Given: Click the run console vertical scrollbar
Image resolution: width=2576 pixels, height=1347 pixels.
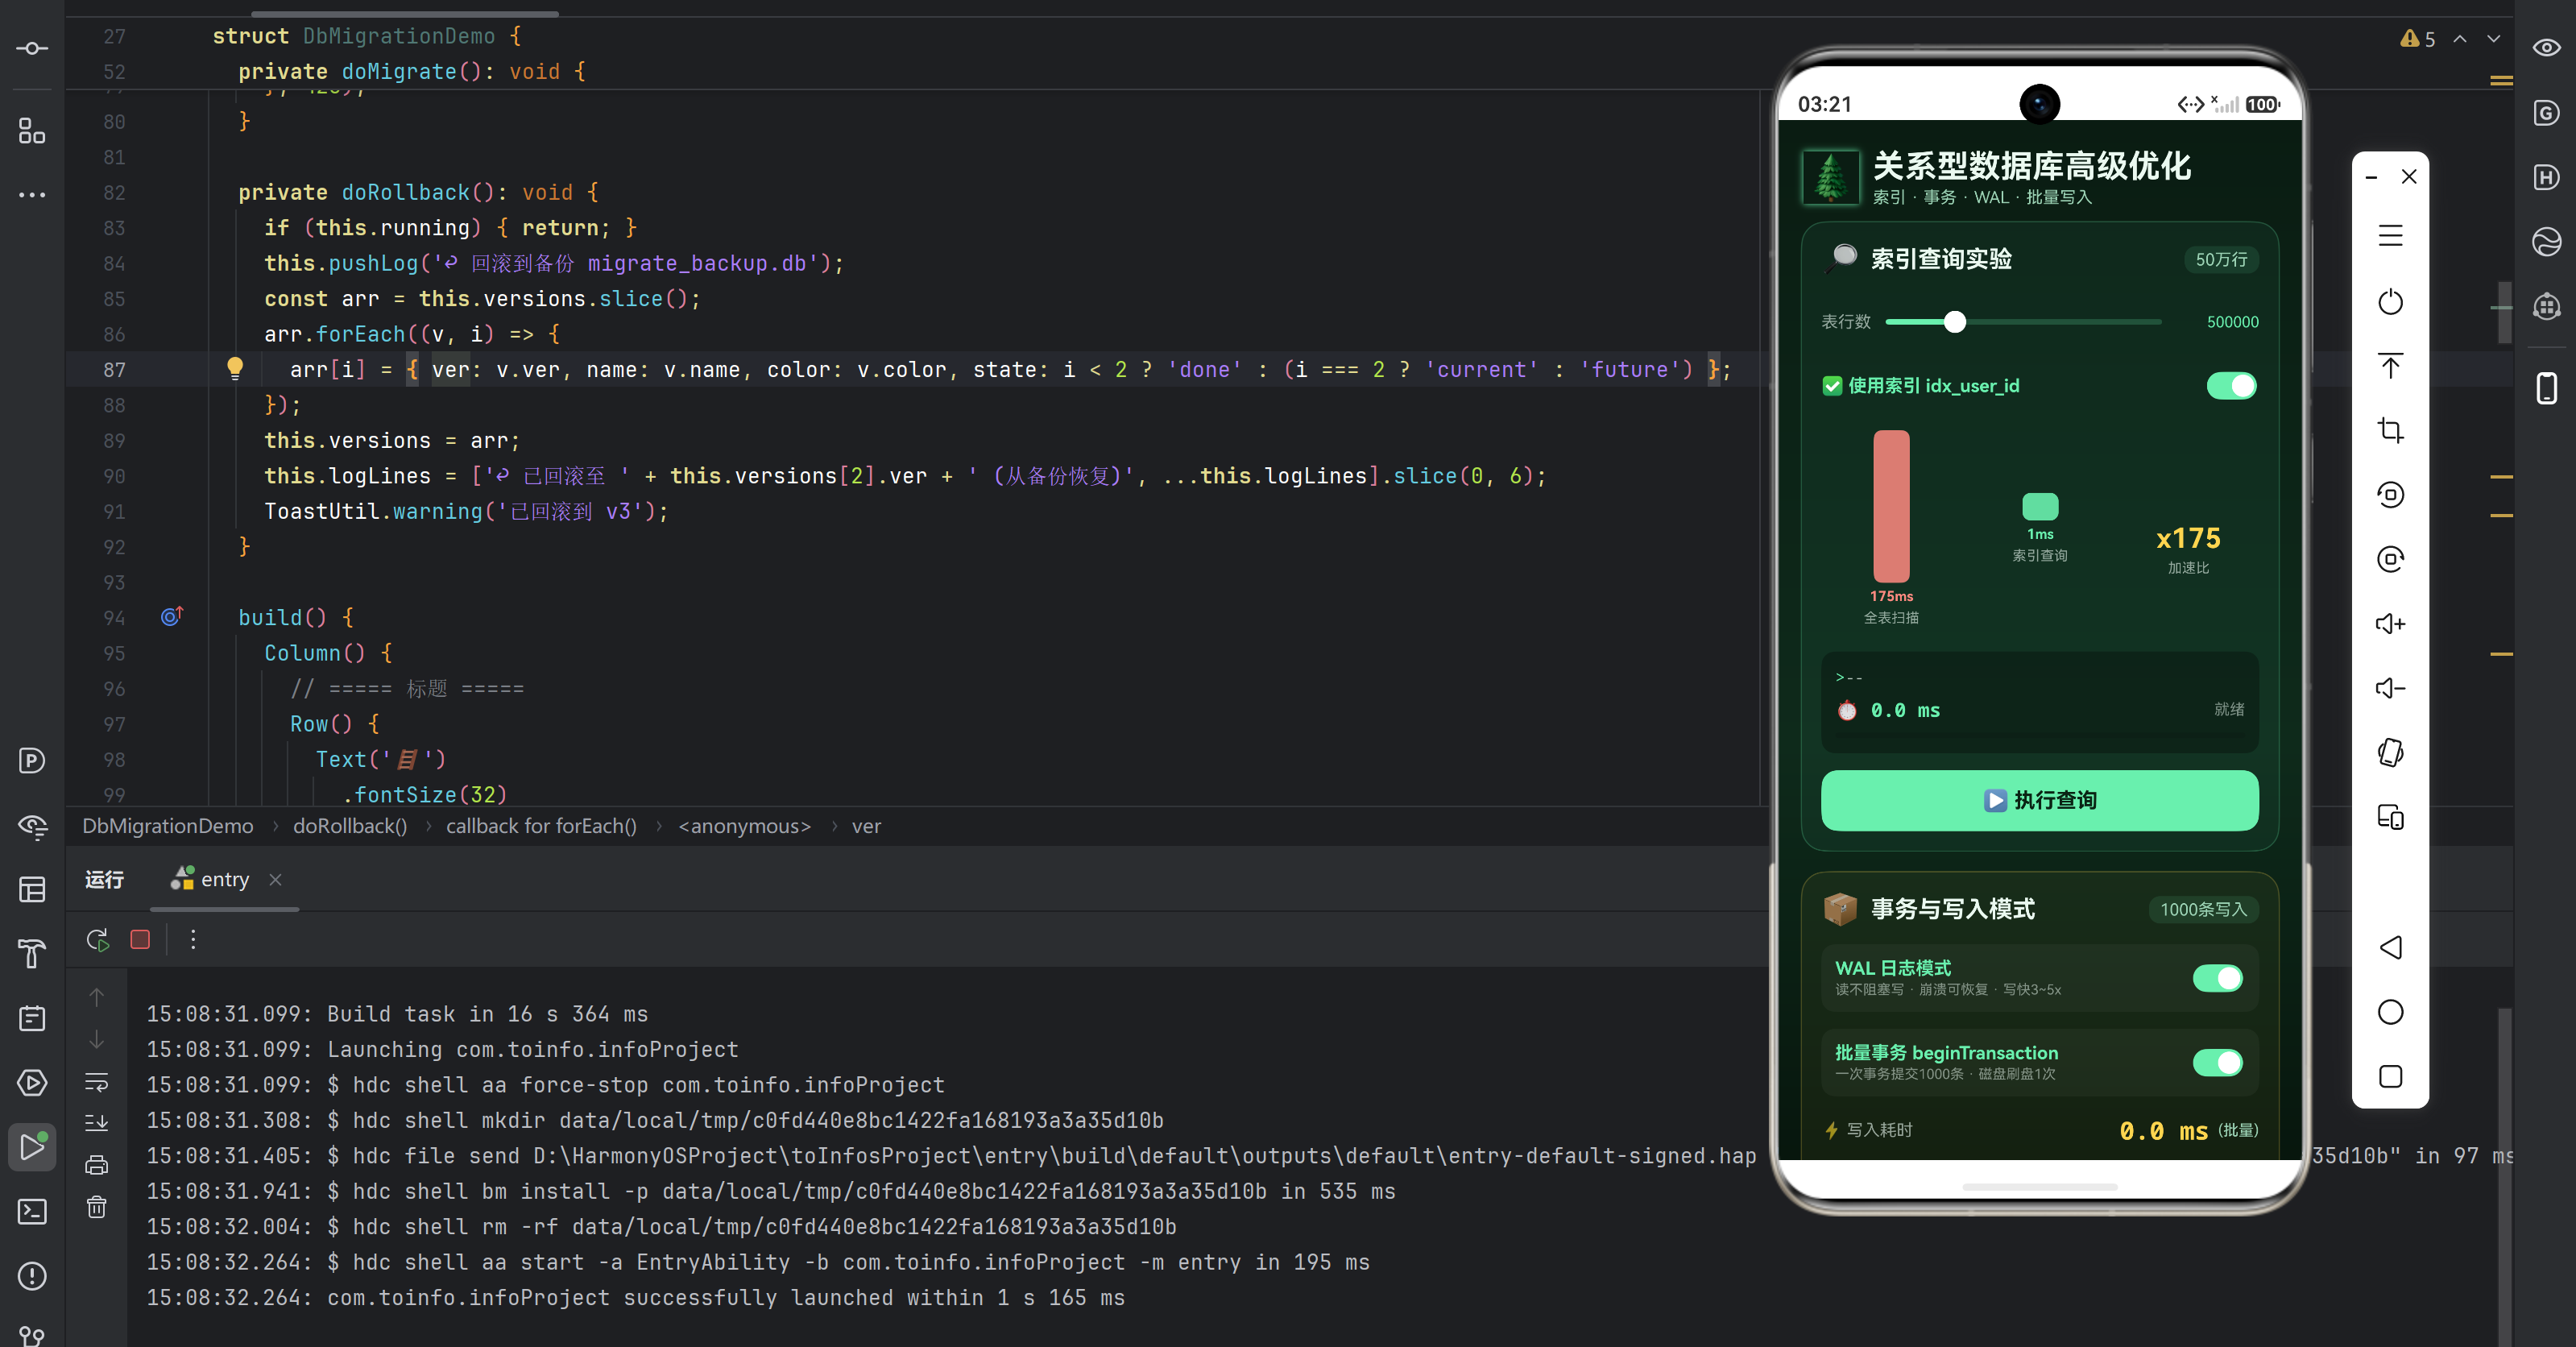Looking at the screenshot, I should pyautogui.click(x=2504, y=1176).
